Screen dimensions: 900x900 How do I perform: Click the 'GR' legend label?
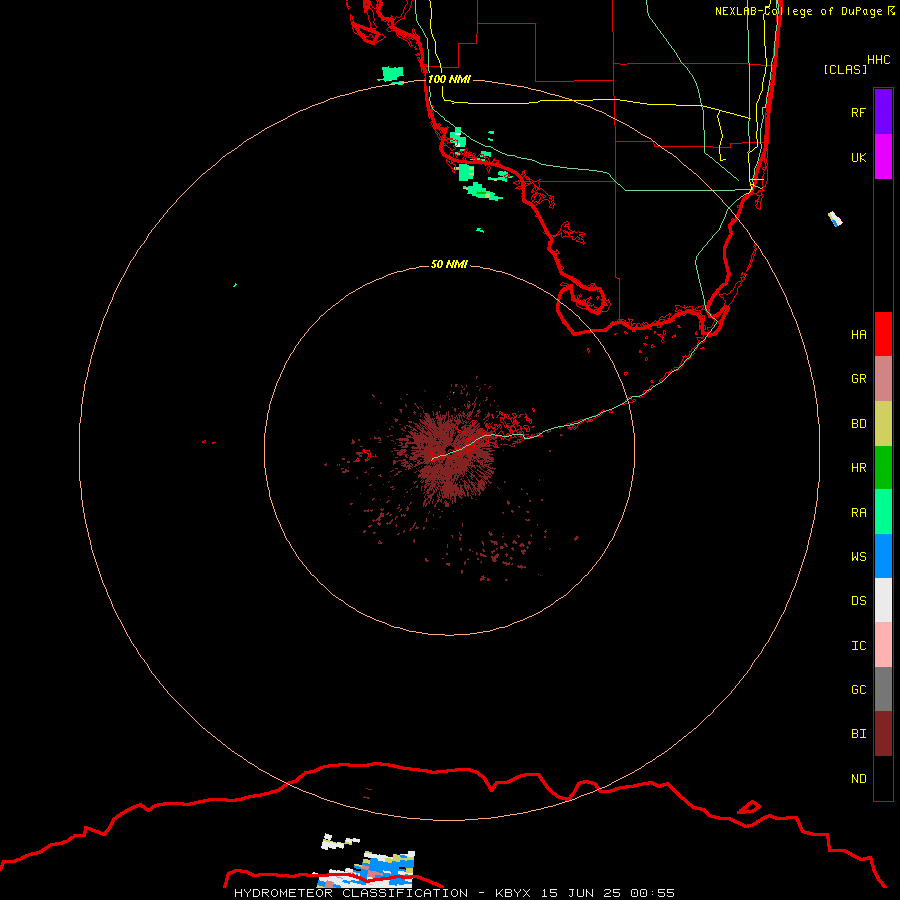pos(859,379)
